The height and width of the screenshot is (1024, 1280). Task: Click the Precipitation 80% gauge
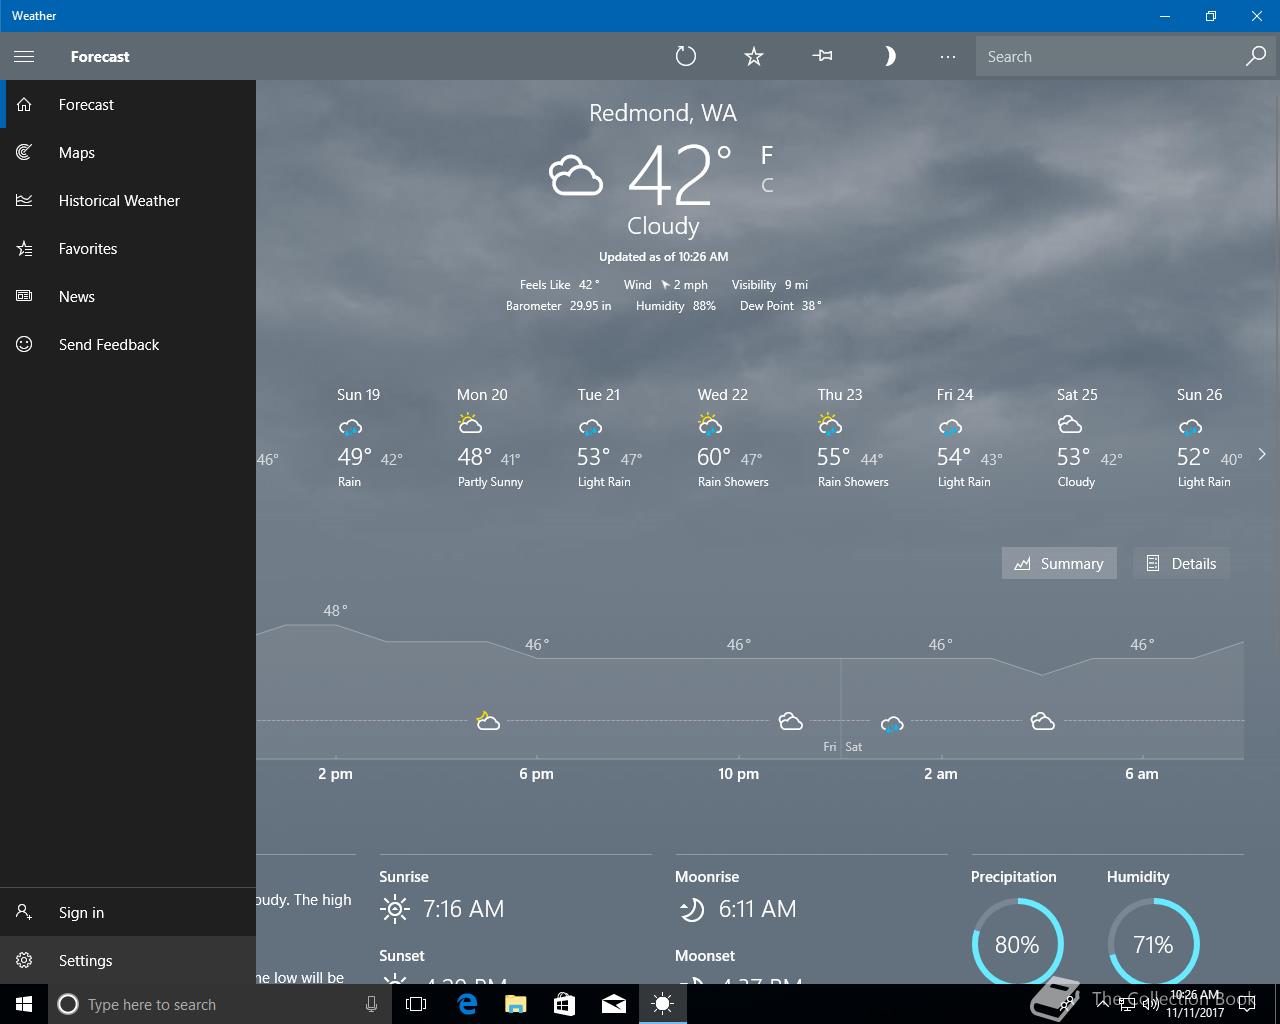pyautogui.click(x=1017, y=943)
